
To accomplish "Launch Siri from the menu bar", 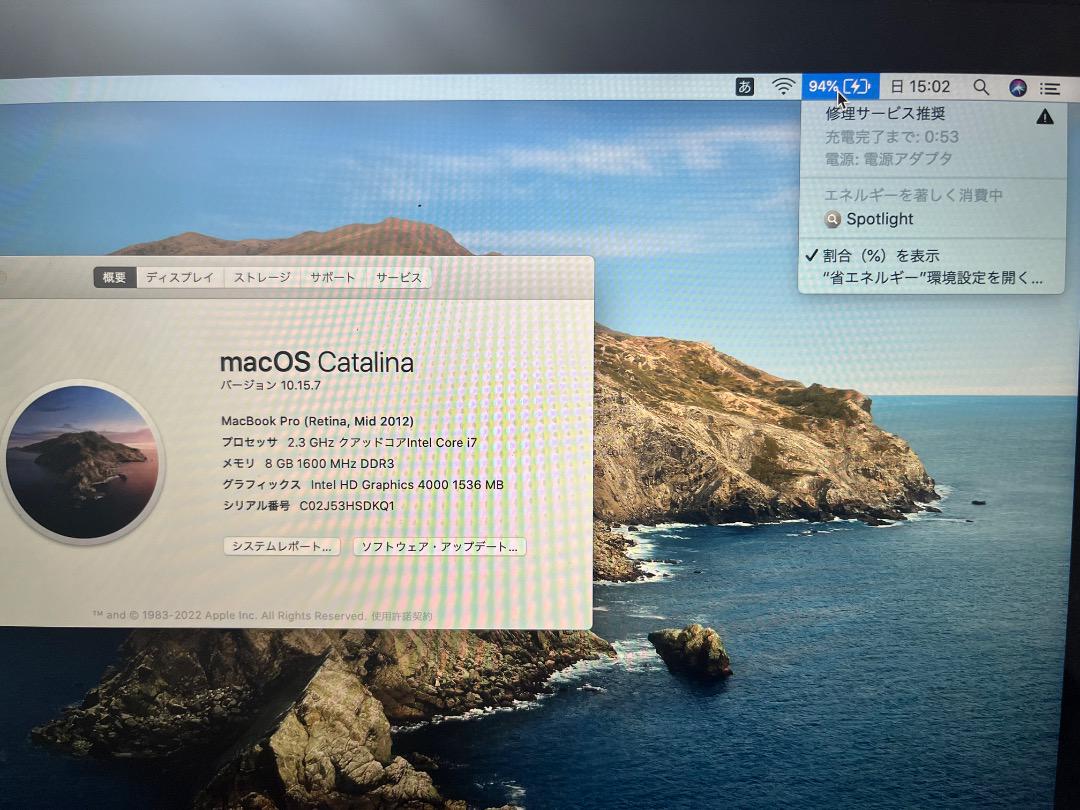I will [1017, 87].
